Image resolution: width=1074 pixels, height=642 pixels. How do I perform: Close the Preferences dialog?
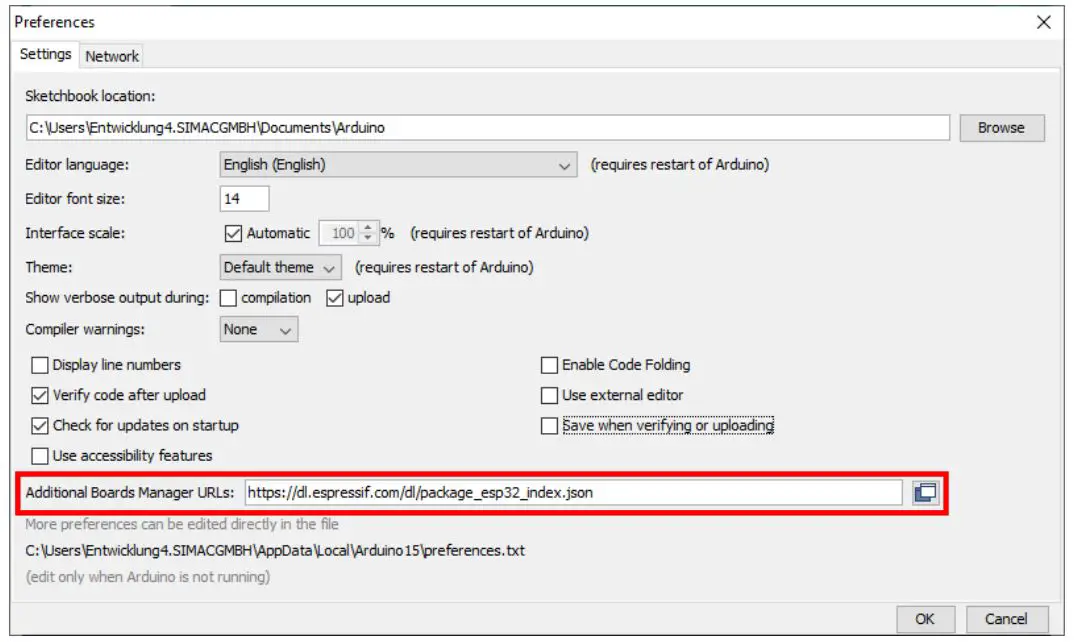(x=1043, y=22)
